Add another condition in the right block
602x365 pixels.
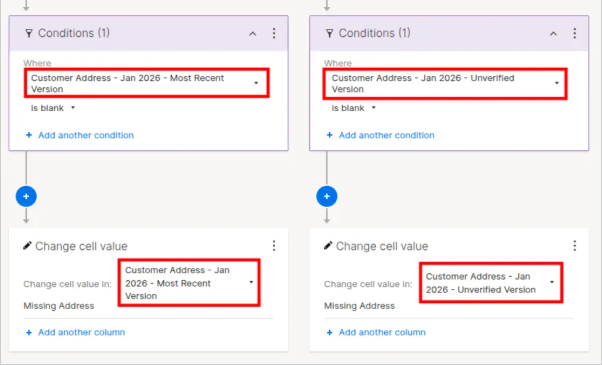point(380,135)
